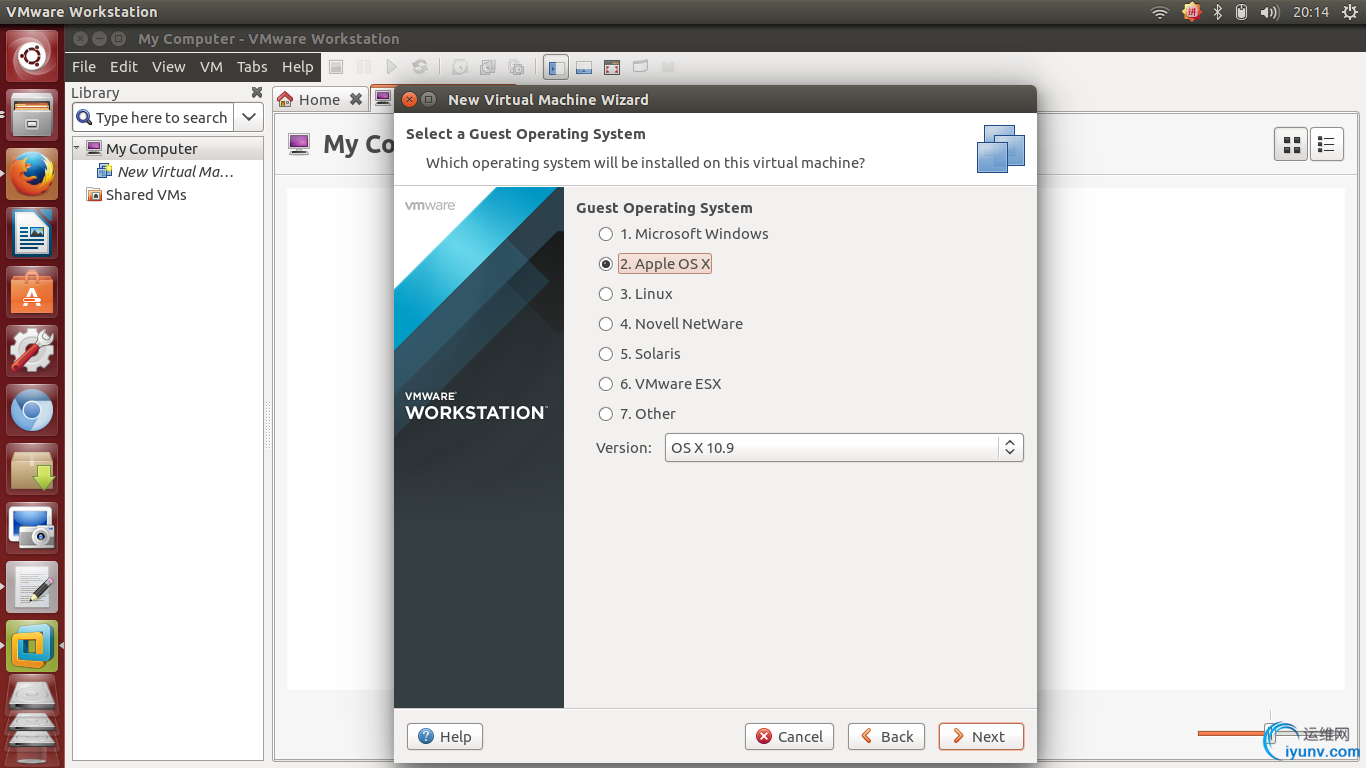Switch My Computer to list view
The width and height of the screenshot is (1366, 768).
click(1326, 144)
